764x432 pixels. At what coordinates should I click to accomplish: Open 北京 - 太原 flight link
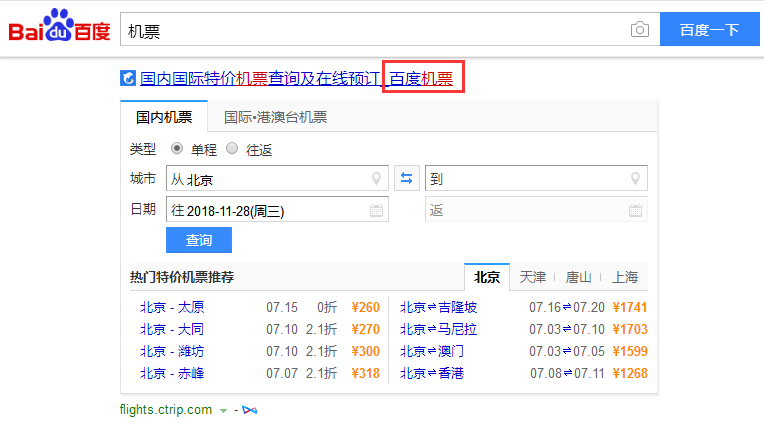point(172,307)
